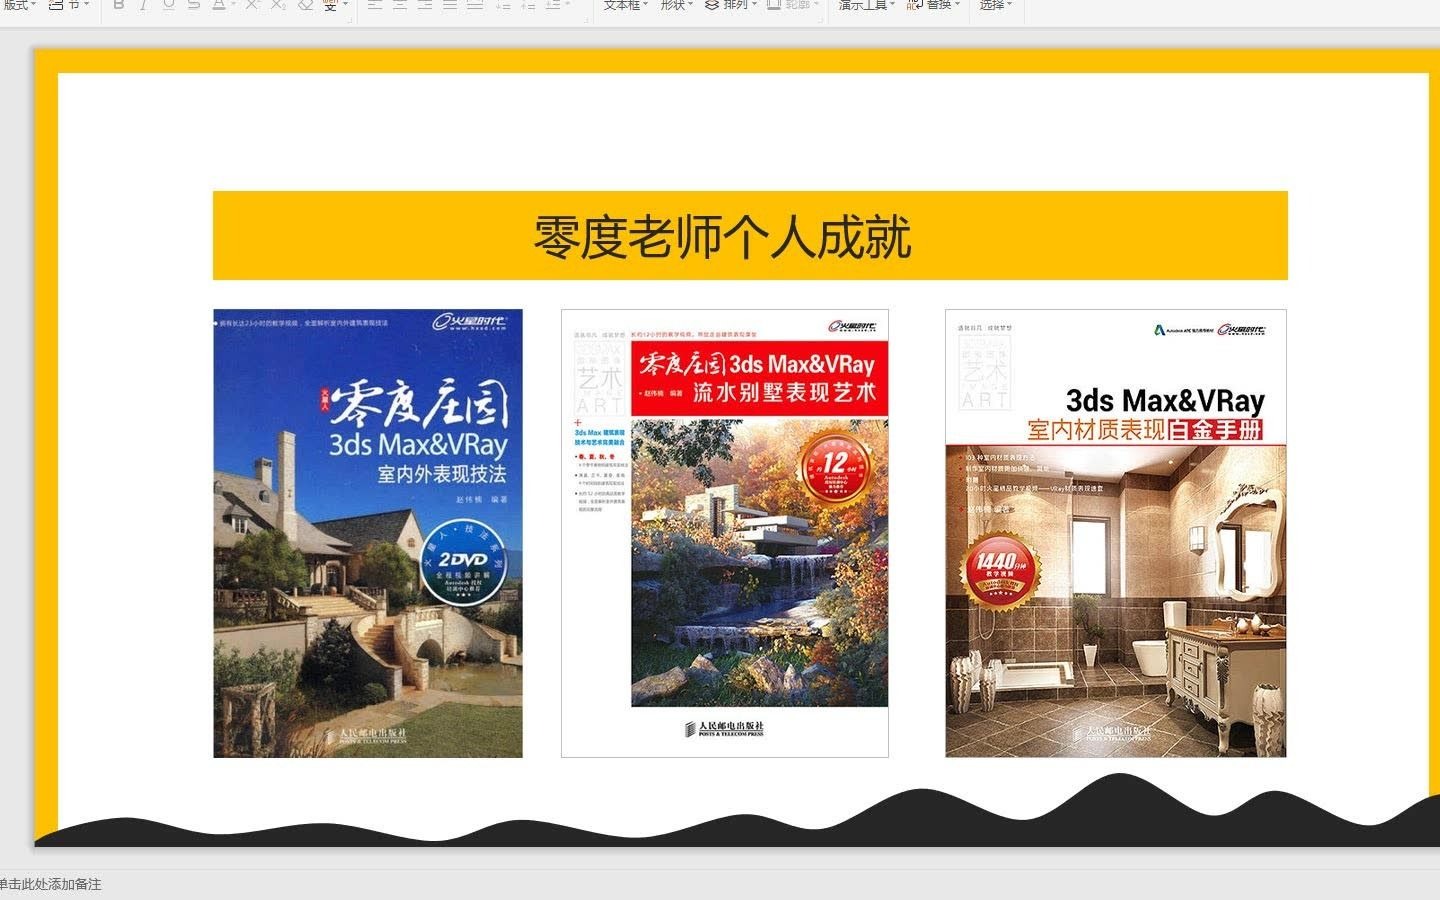Open the 替换 replace dropdown
This screenshot has width=1440, height=900.
(934, 5)
